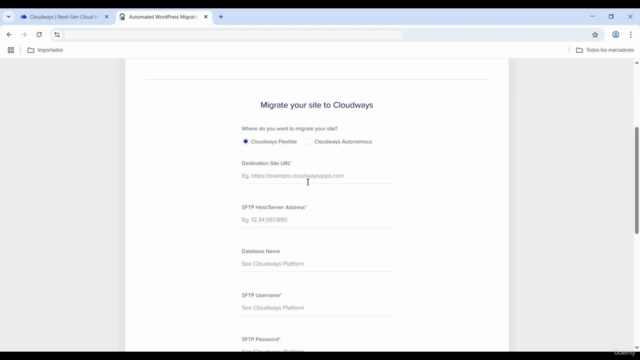
Task: Open the tab search dropdown arrow
Action: click(9, 17)
